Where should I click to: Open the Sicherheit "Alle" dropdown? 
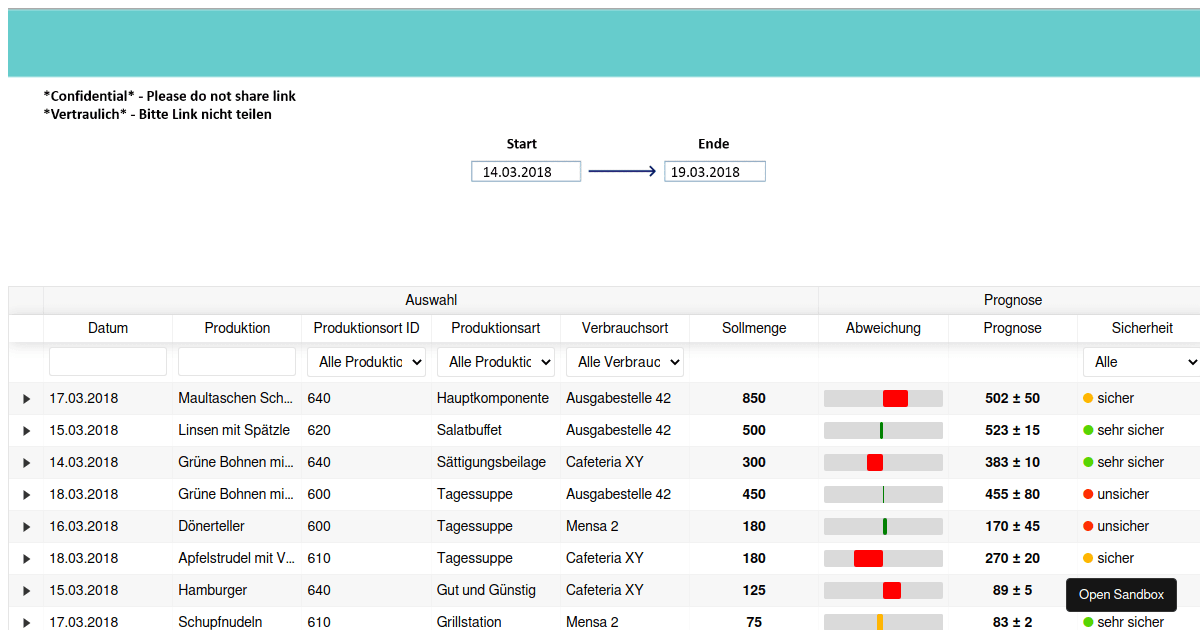(x=1138, y=361)
